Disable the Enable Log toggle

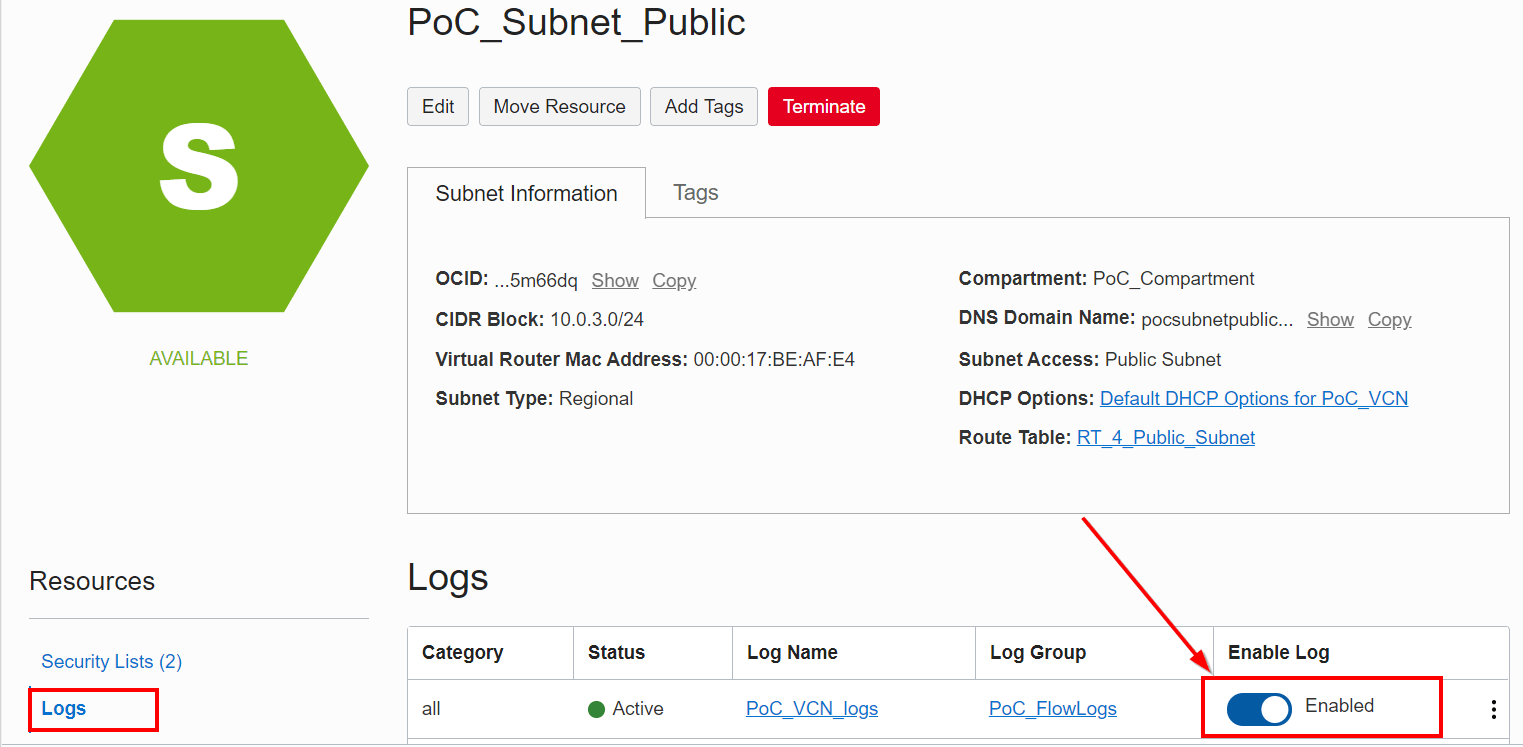1259,708
